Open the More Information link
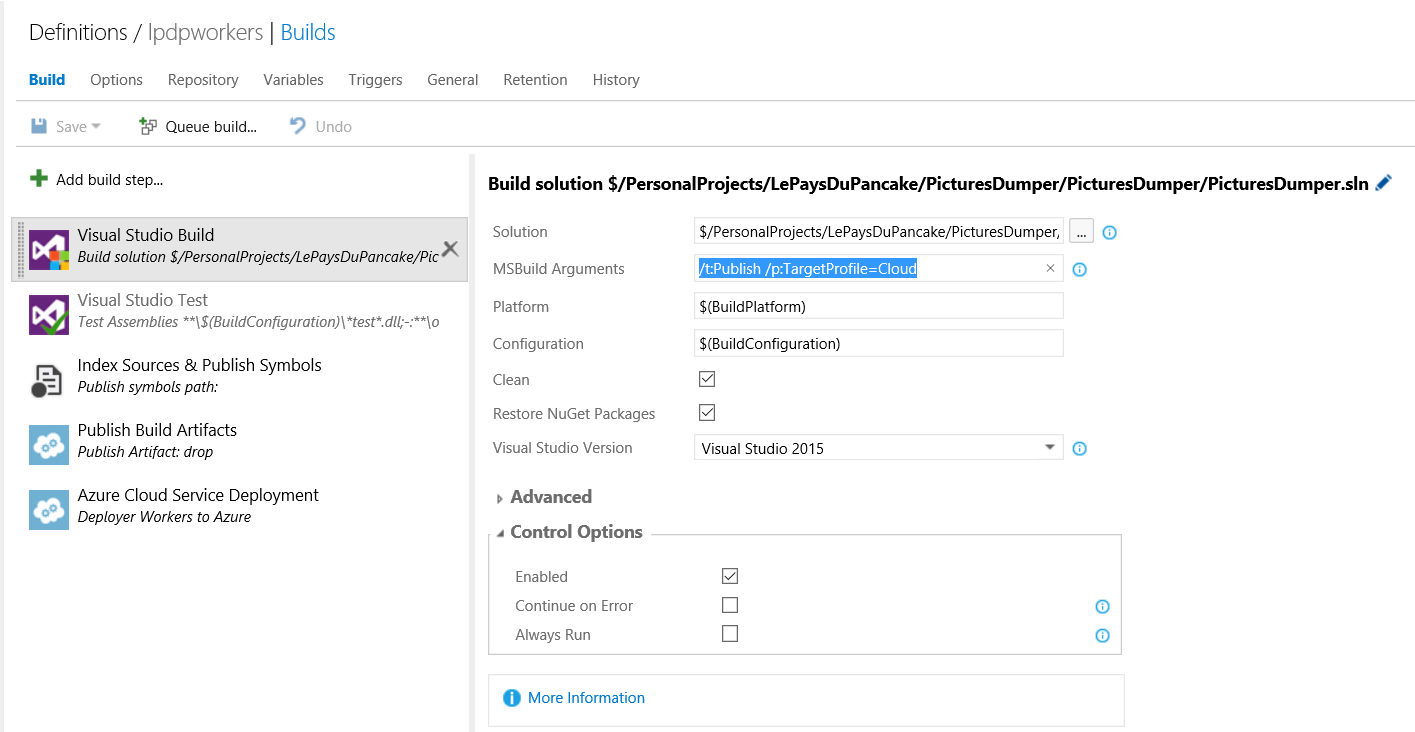Viewport: 1415px width, 732px height. (586, 698)
